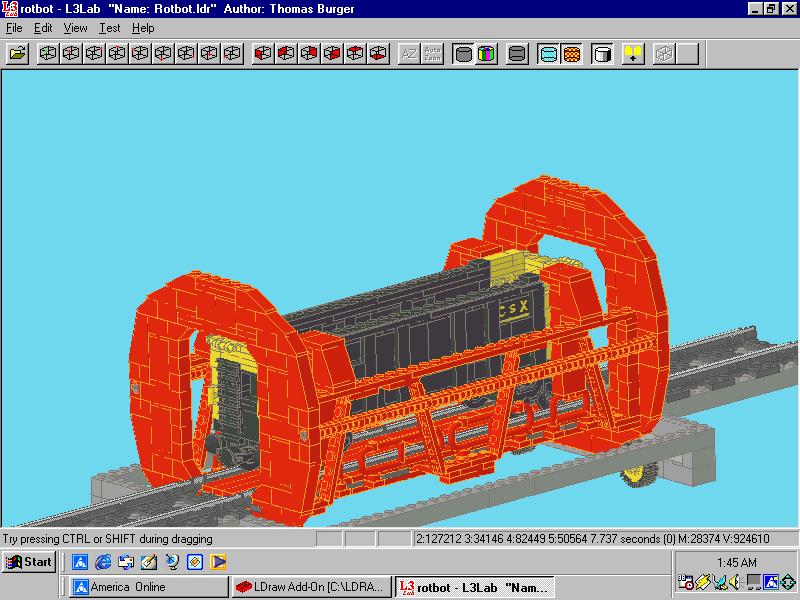Click the yellow bricks with arrow icon
Image resolution: width=800 pixels, height=600 pixels.
point(633,54)
